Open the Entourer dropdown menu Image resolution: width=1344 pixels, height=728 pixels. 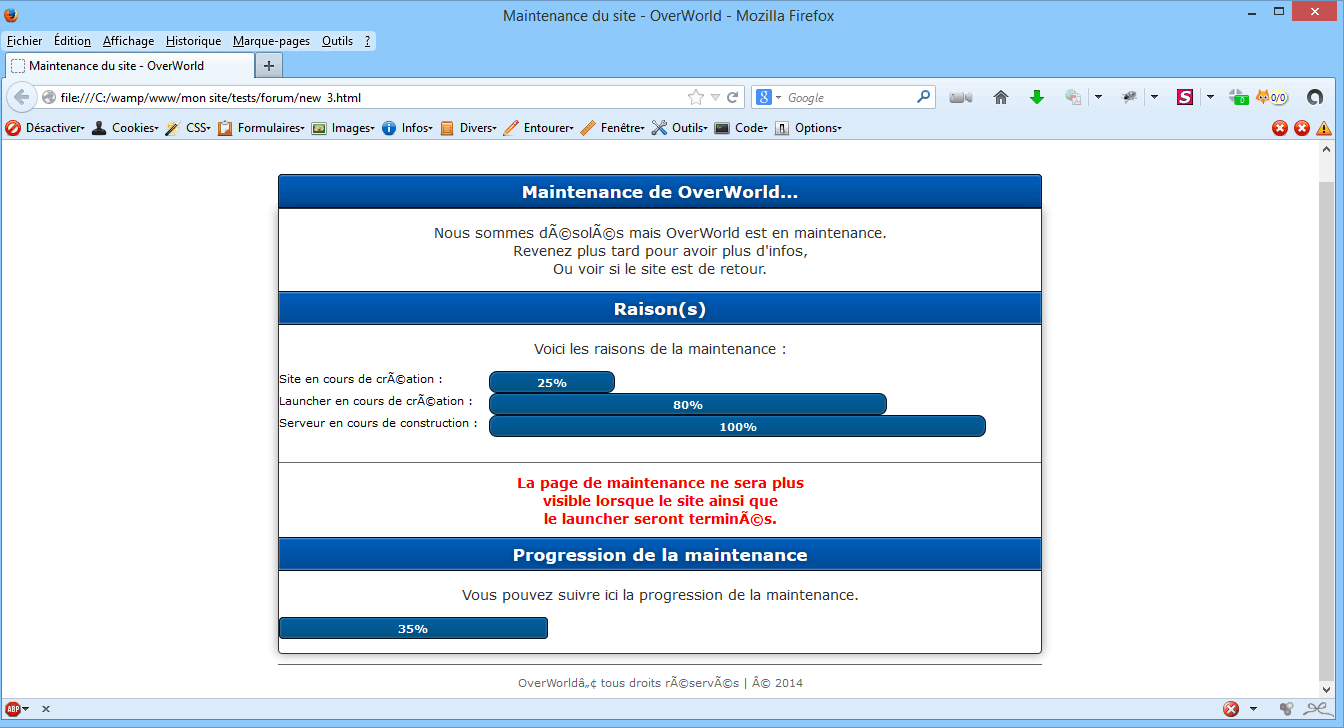(x=538, y=128)
